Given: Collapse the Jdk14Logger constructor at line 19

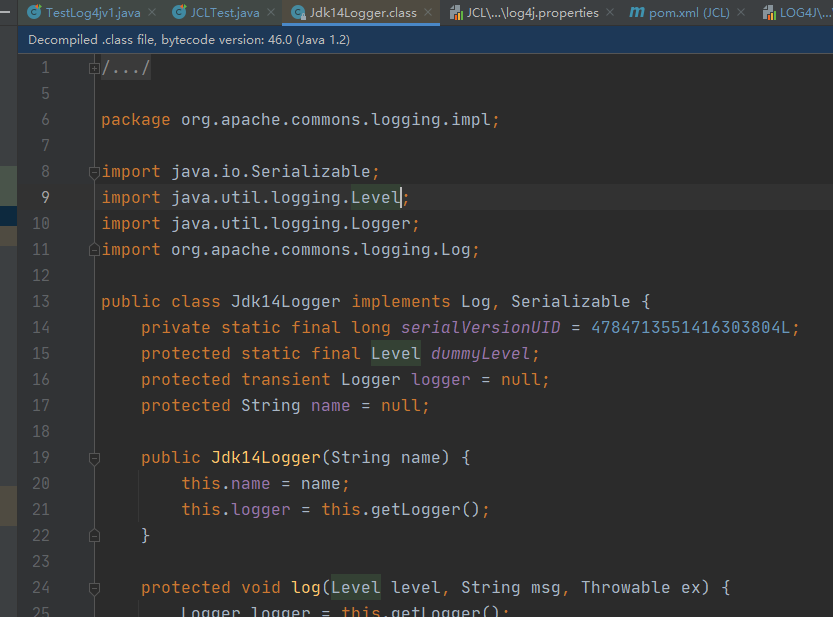Looking at the screenshot, I should [94, 458].
